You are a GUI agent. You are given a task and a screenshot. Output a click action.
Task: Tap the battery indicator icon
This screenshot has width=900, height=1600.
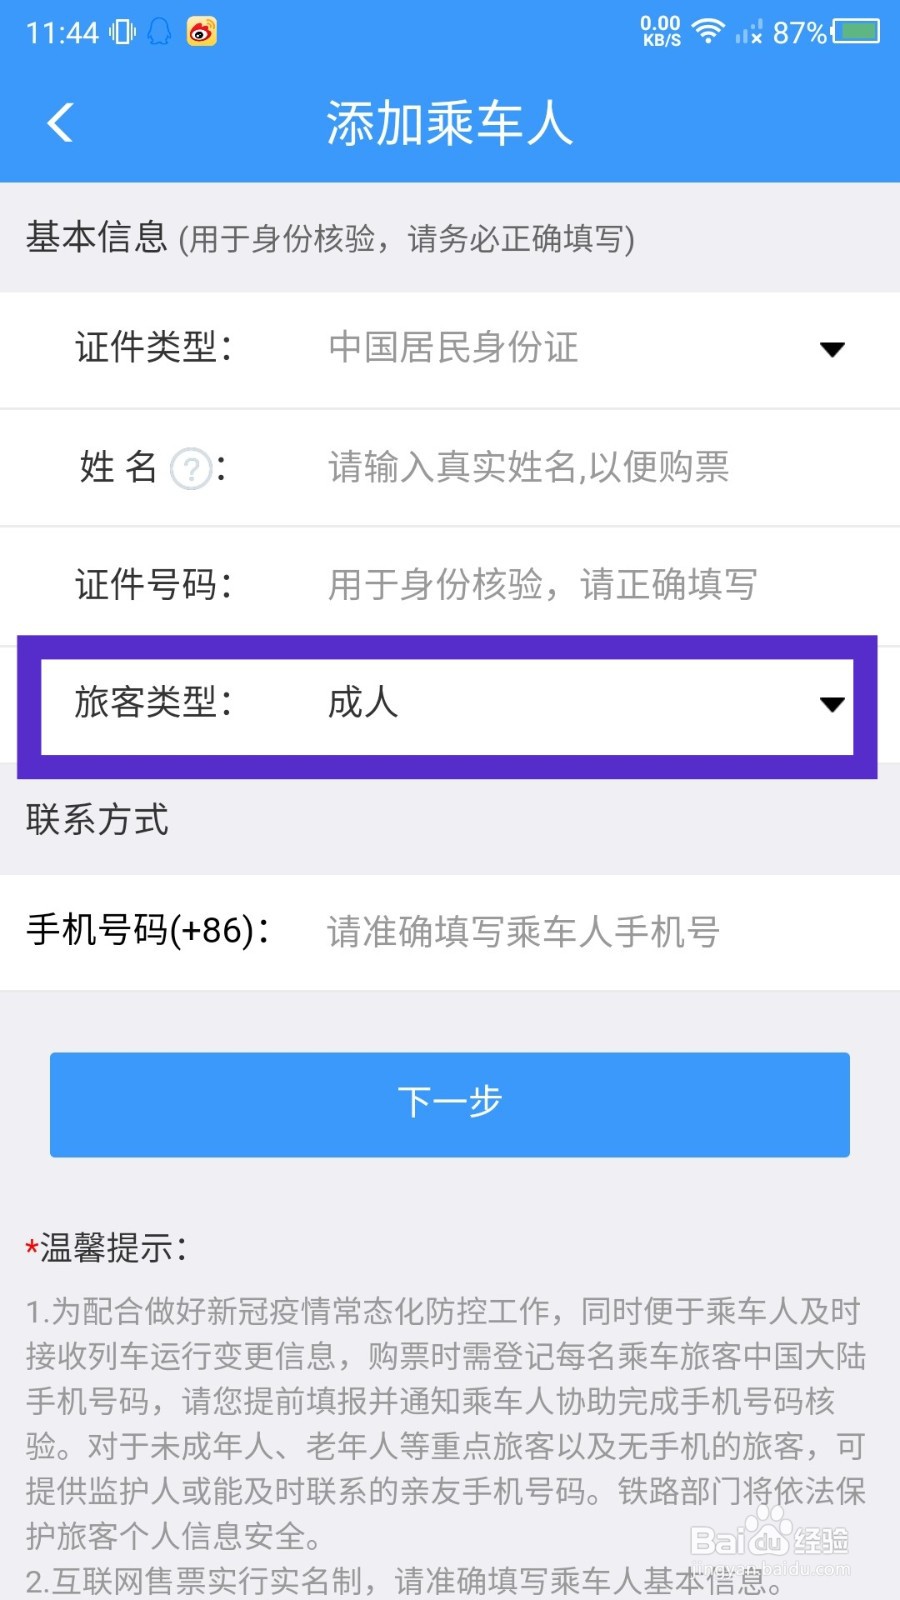tap(856, 32)
